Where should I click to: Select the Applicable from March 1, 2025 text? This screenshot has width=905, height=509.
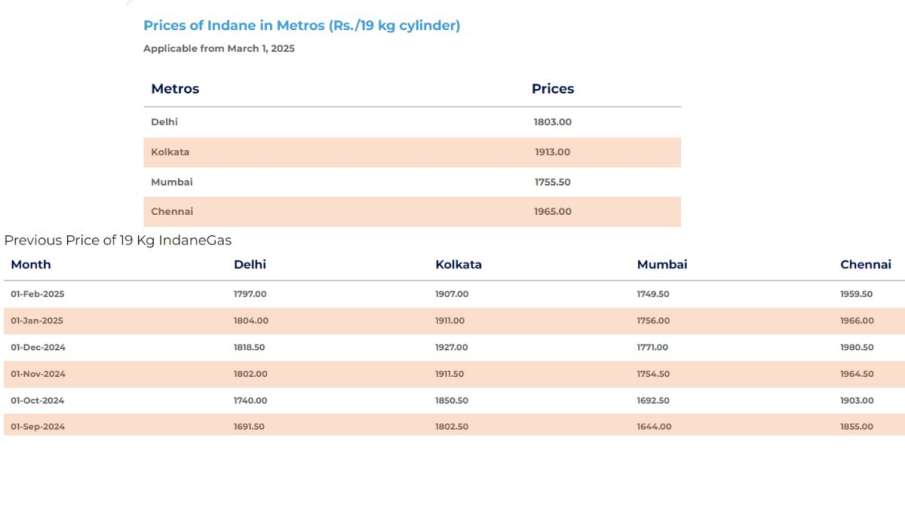[219, 48]
